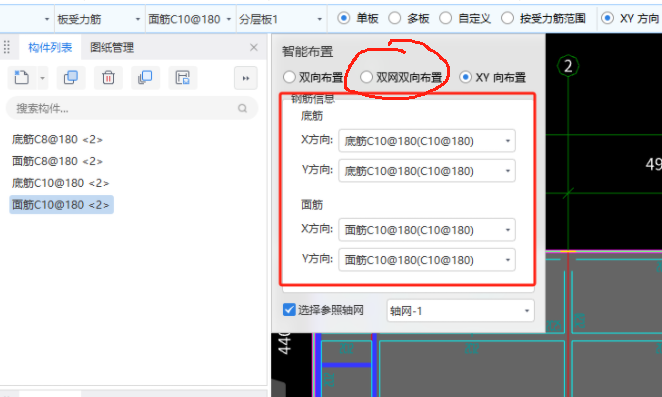The width and height of the screenshot is (662, 397).
Task: Select the 按受力筋范围 radio button
Action: pyautogui.click(x=507, y=18)
